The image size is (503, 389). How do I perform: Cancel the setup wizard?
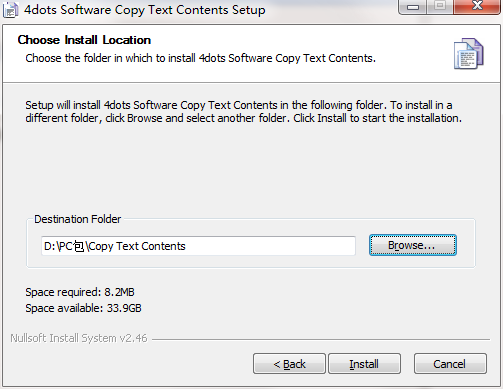coord(450,364)
